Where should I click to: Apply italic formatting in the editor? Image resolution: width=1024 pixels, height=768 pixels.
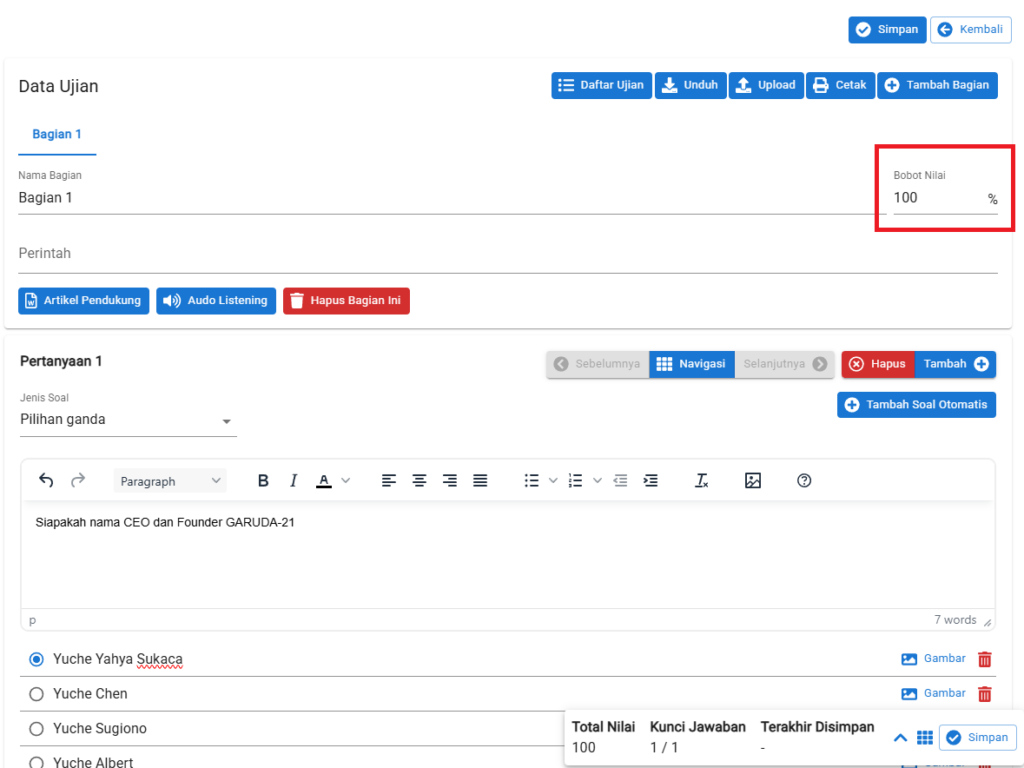[x=293, y=481]
